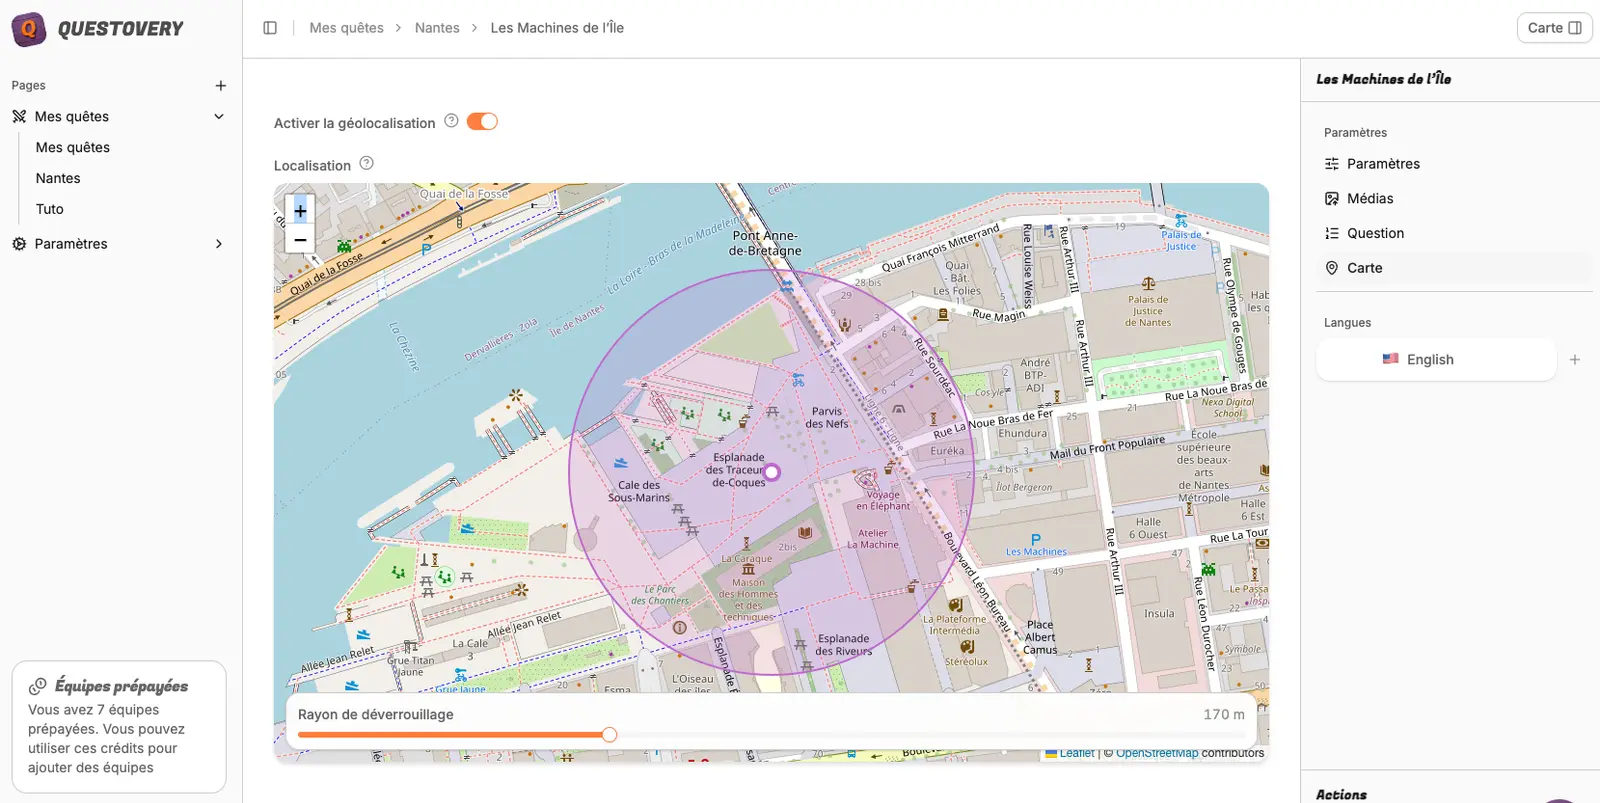Click Parvis des Nefs label on map
Screen dimensions: 1600x803
[828, 418]
